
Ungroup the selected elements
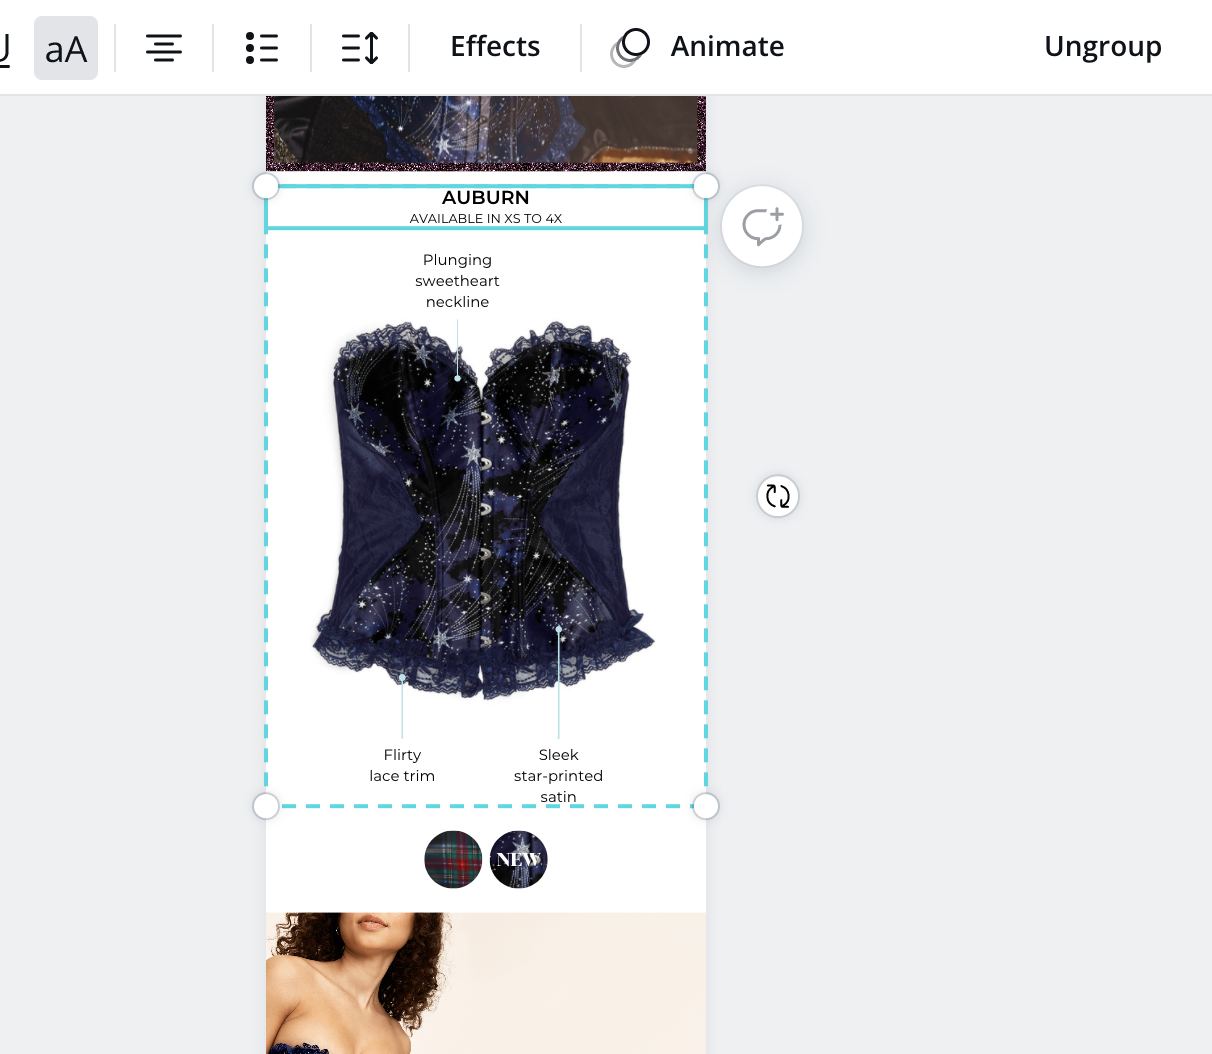tap(1103, 46)
